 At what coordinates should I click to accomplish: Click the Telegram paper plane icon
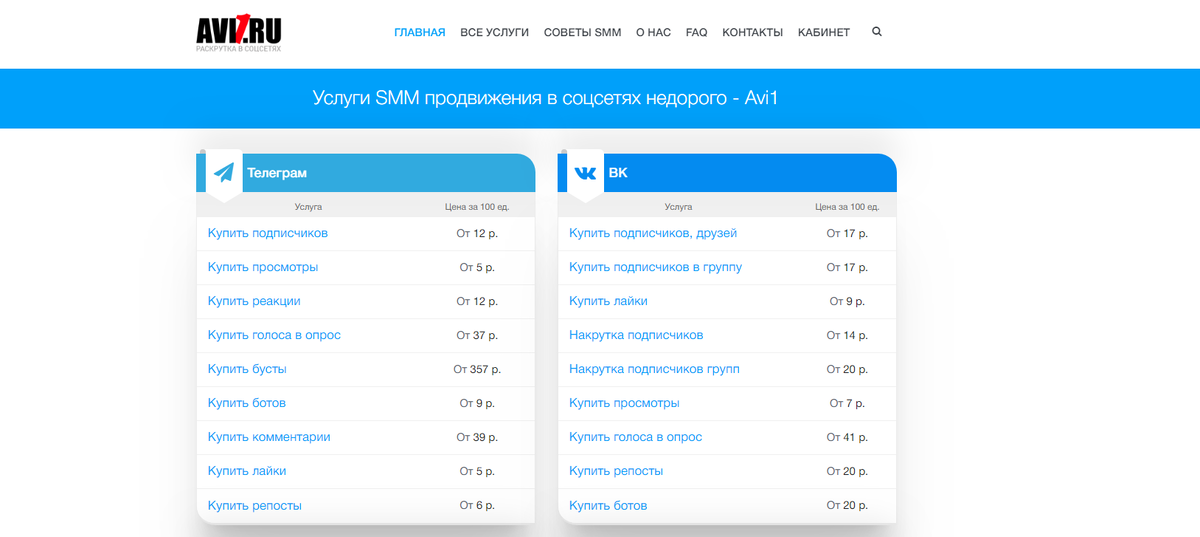coord(224,173)
